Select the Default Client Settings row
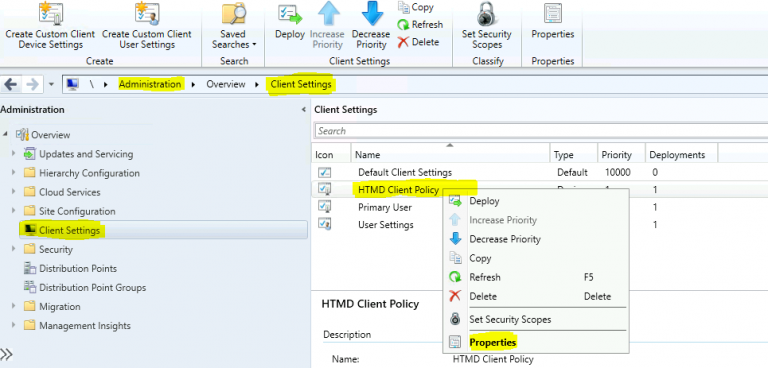The height and width of the screenshot is (368, 768). 539,172
